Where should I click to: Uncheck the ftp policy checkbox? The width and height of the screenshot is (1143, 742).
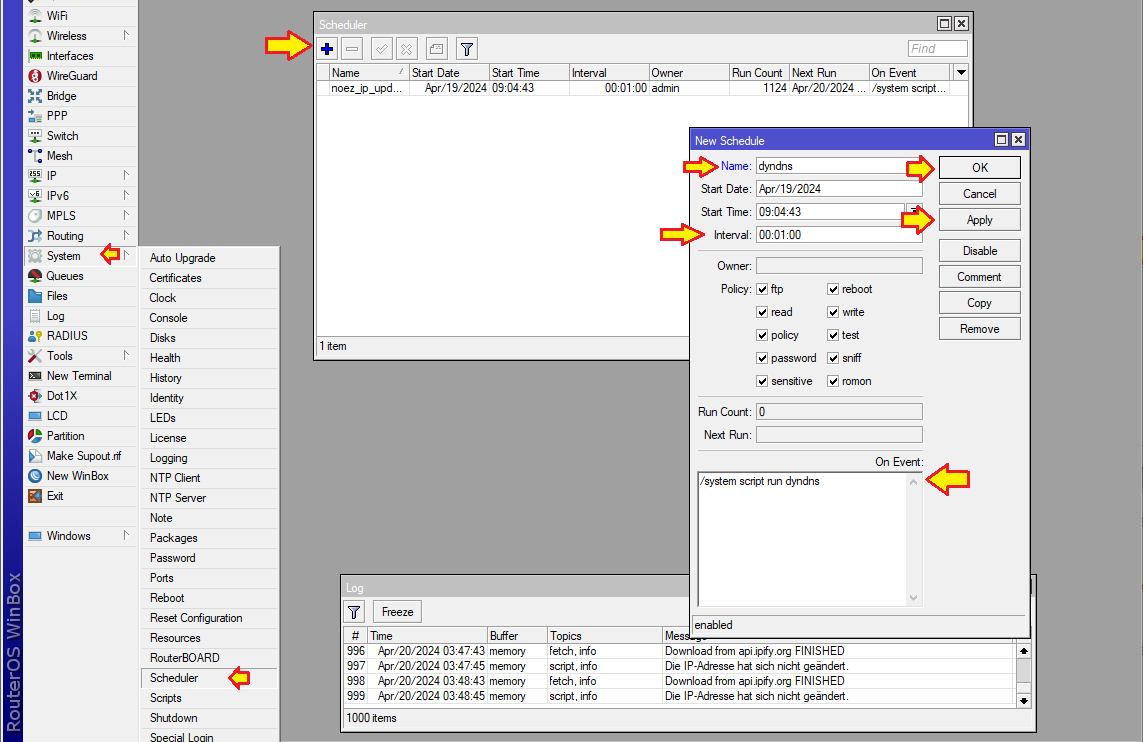763,289
